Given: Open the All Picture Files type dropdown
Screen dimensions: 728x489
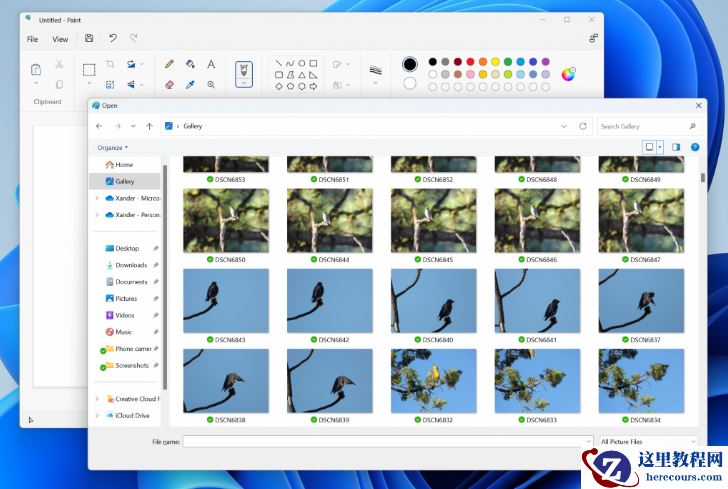Looking at the screenshot, I should pyautogui.click(x=649, y=442).
